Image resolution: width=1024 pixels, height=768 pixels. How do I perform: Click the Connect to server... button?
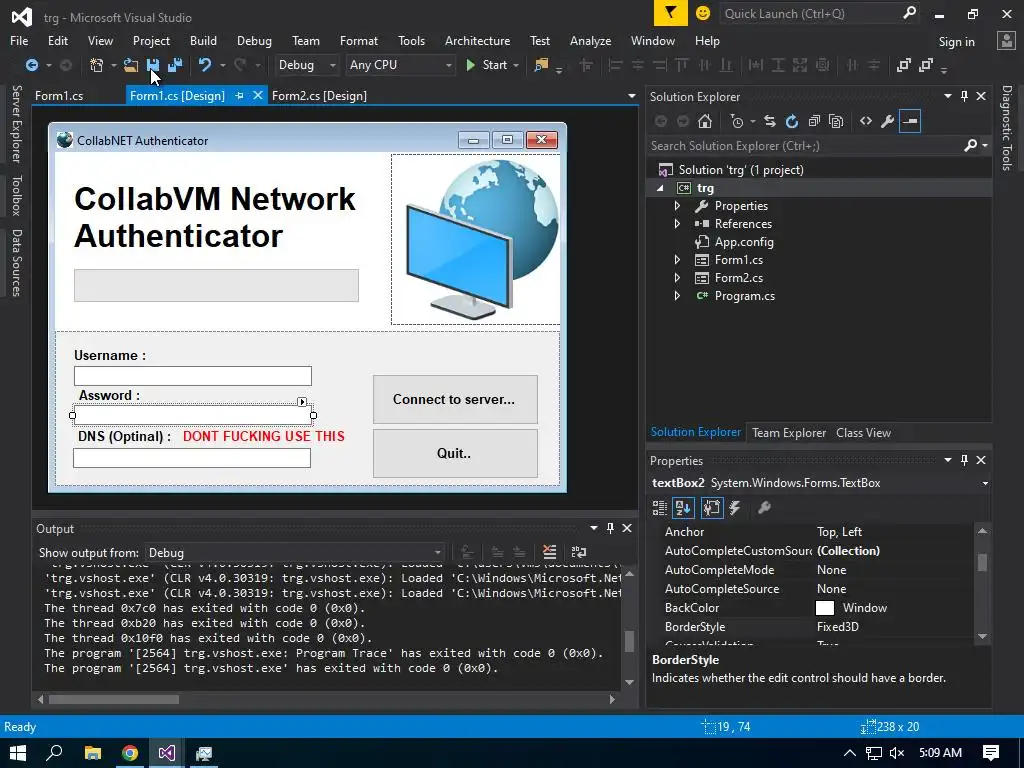click(x=455, y=399)
